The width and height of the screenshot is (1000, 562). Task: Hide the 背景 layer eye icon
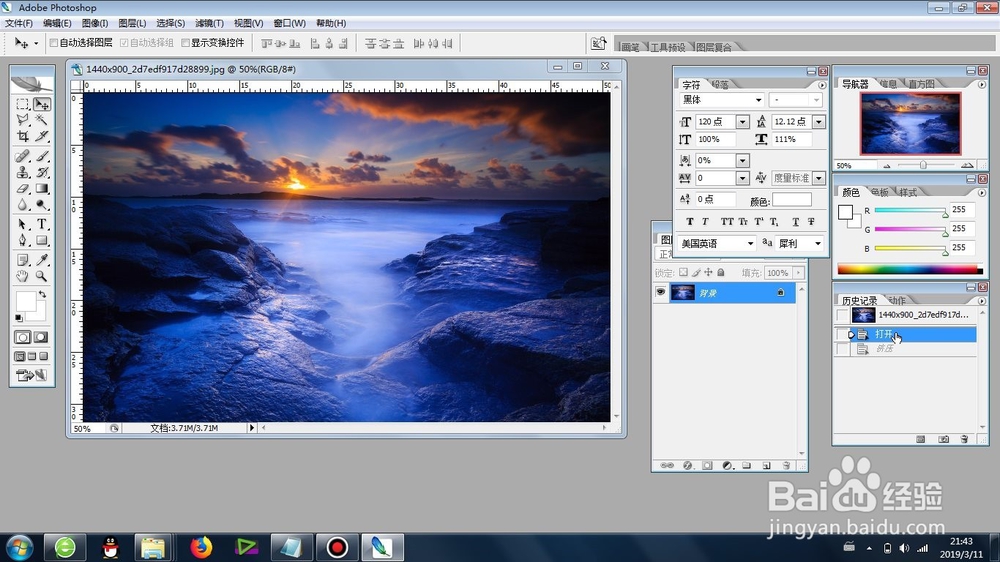point(661,292)
